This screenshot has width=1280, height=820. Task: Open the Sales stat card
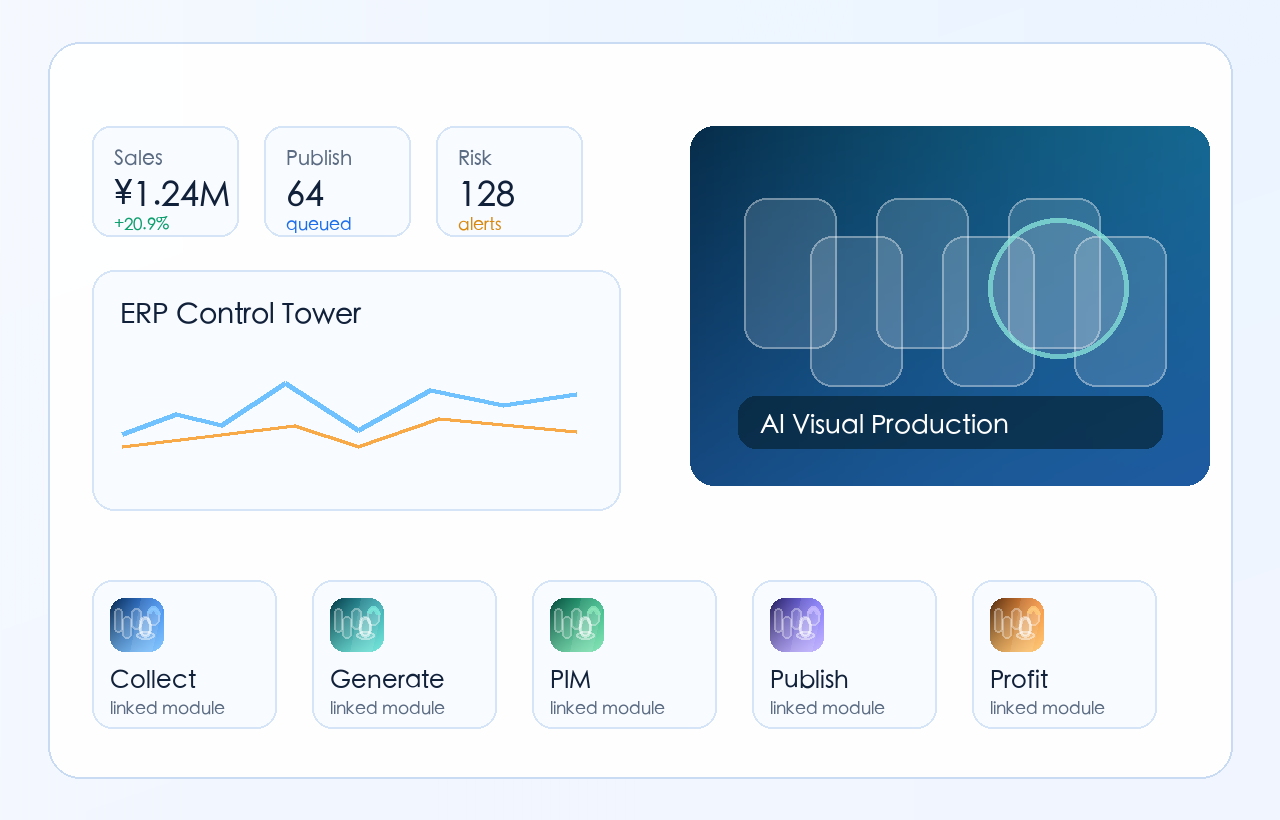click(165, 182)
